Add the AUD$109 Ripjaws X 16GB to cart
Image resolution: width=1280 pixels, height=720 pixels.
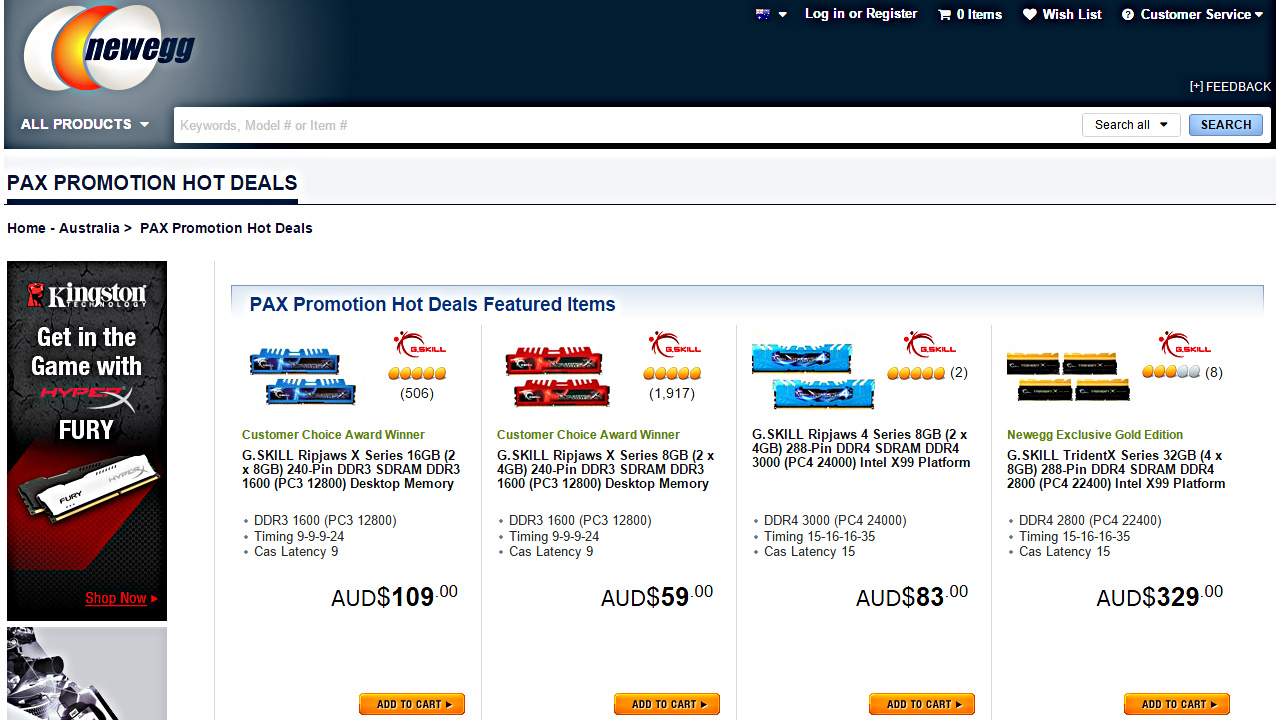click(412, 704)
